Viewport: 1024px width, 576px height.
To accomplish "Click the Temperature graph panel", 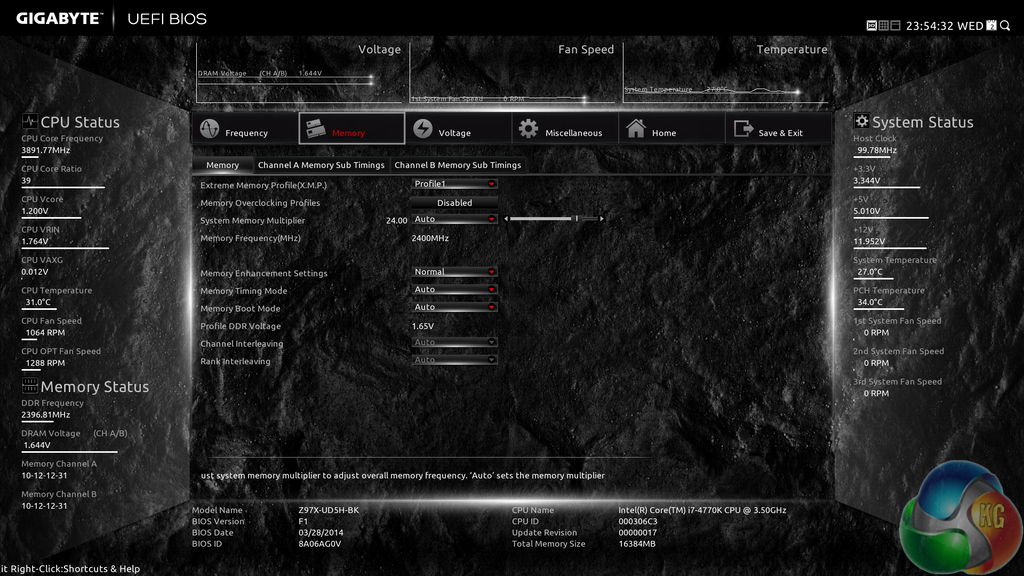I will [726, 72].
